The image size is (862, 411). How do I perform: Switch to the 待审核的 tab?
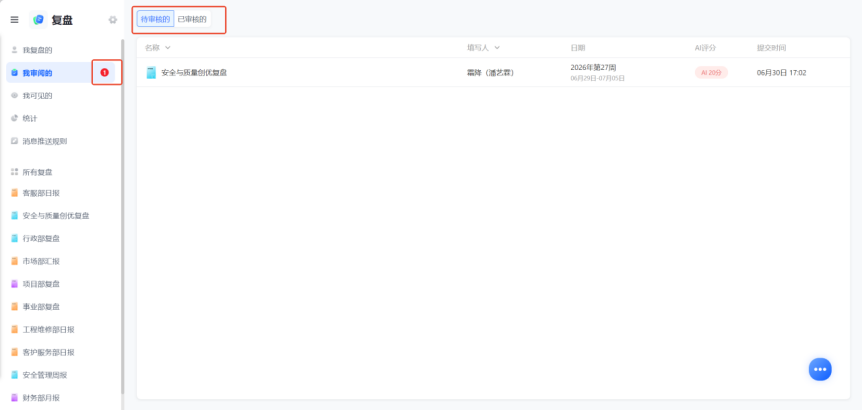[x=156, y=19]
